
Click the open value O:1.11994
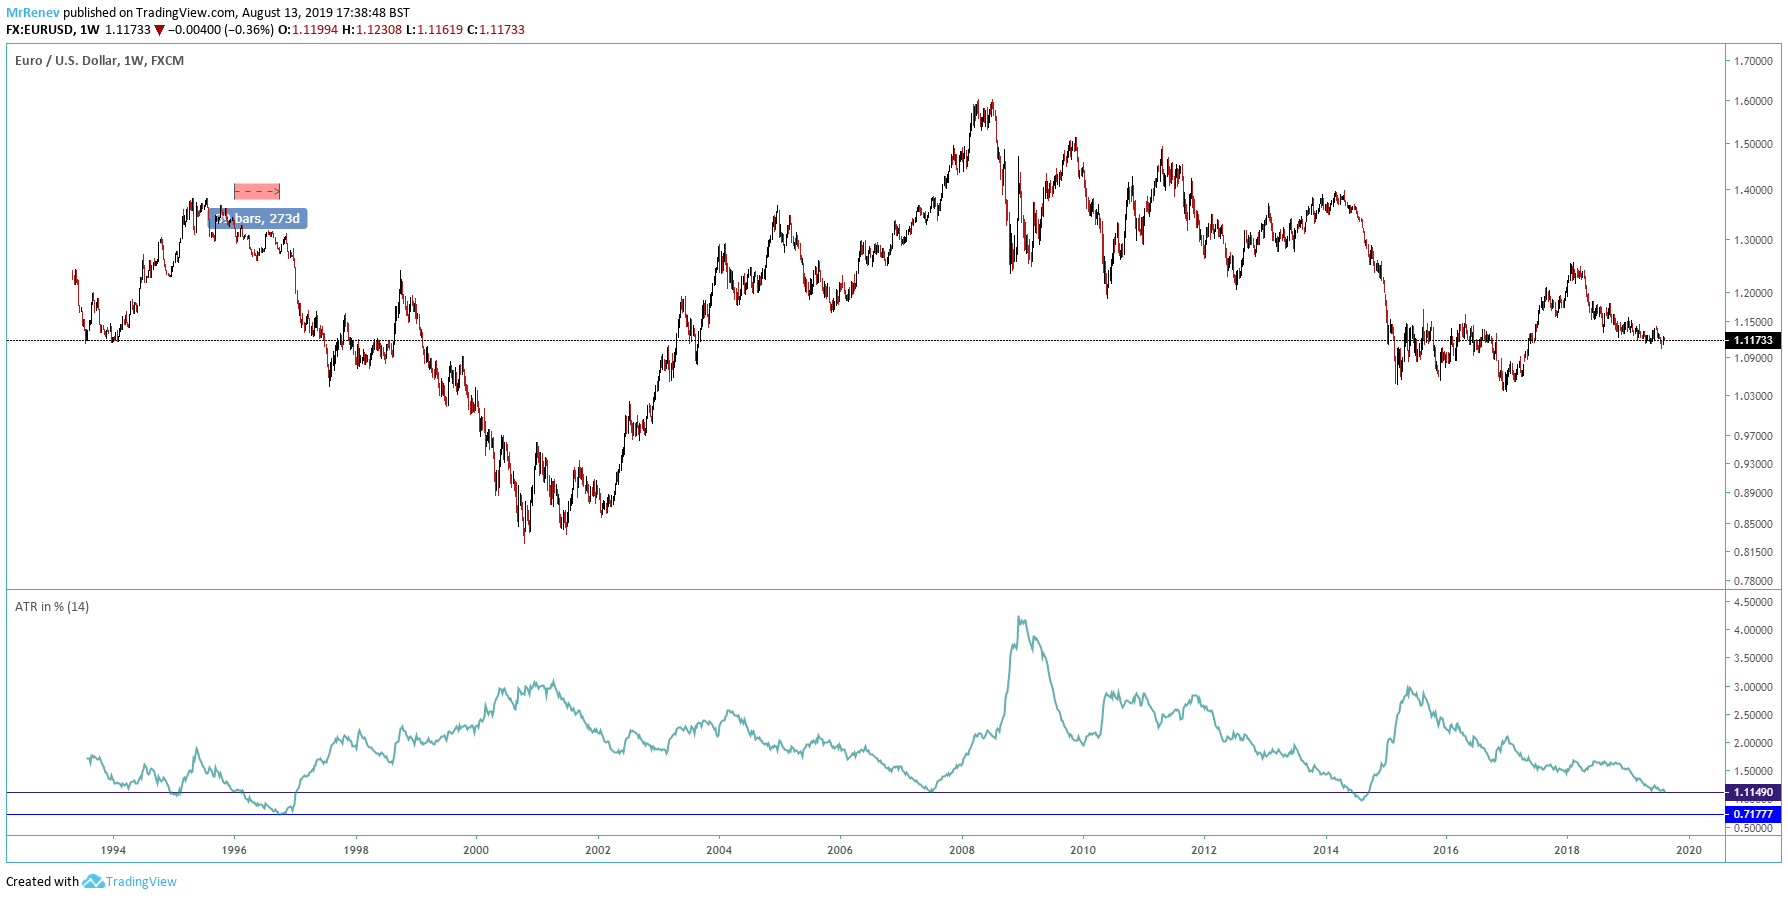(x=308, y=30)
